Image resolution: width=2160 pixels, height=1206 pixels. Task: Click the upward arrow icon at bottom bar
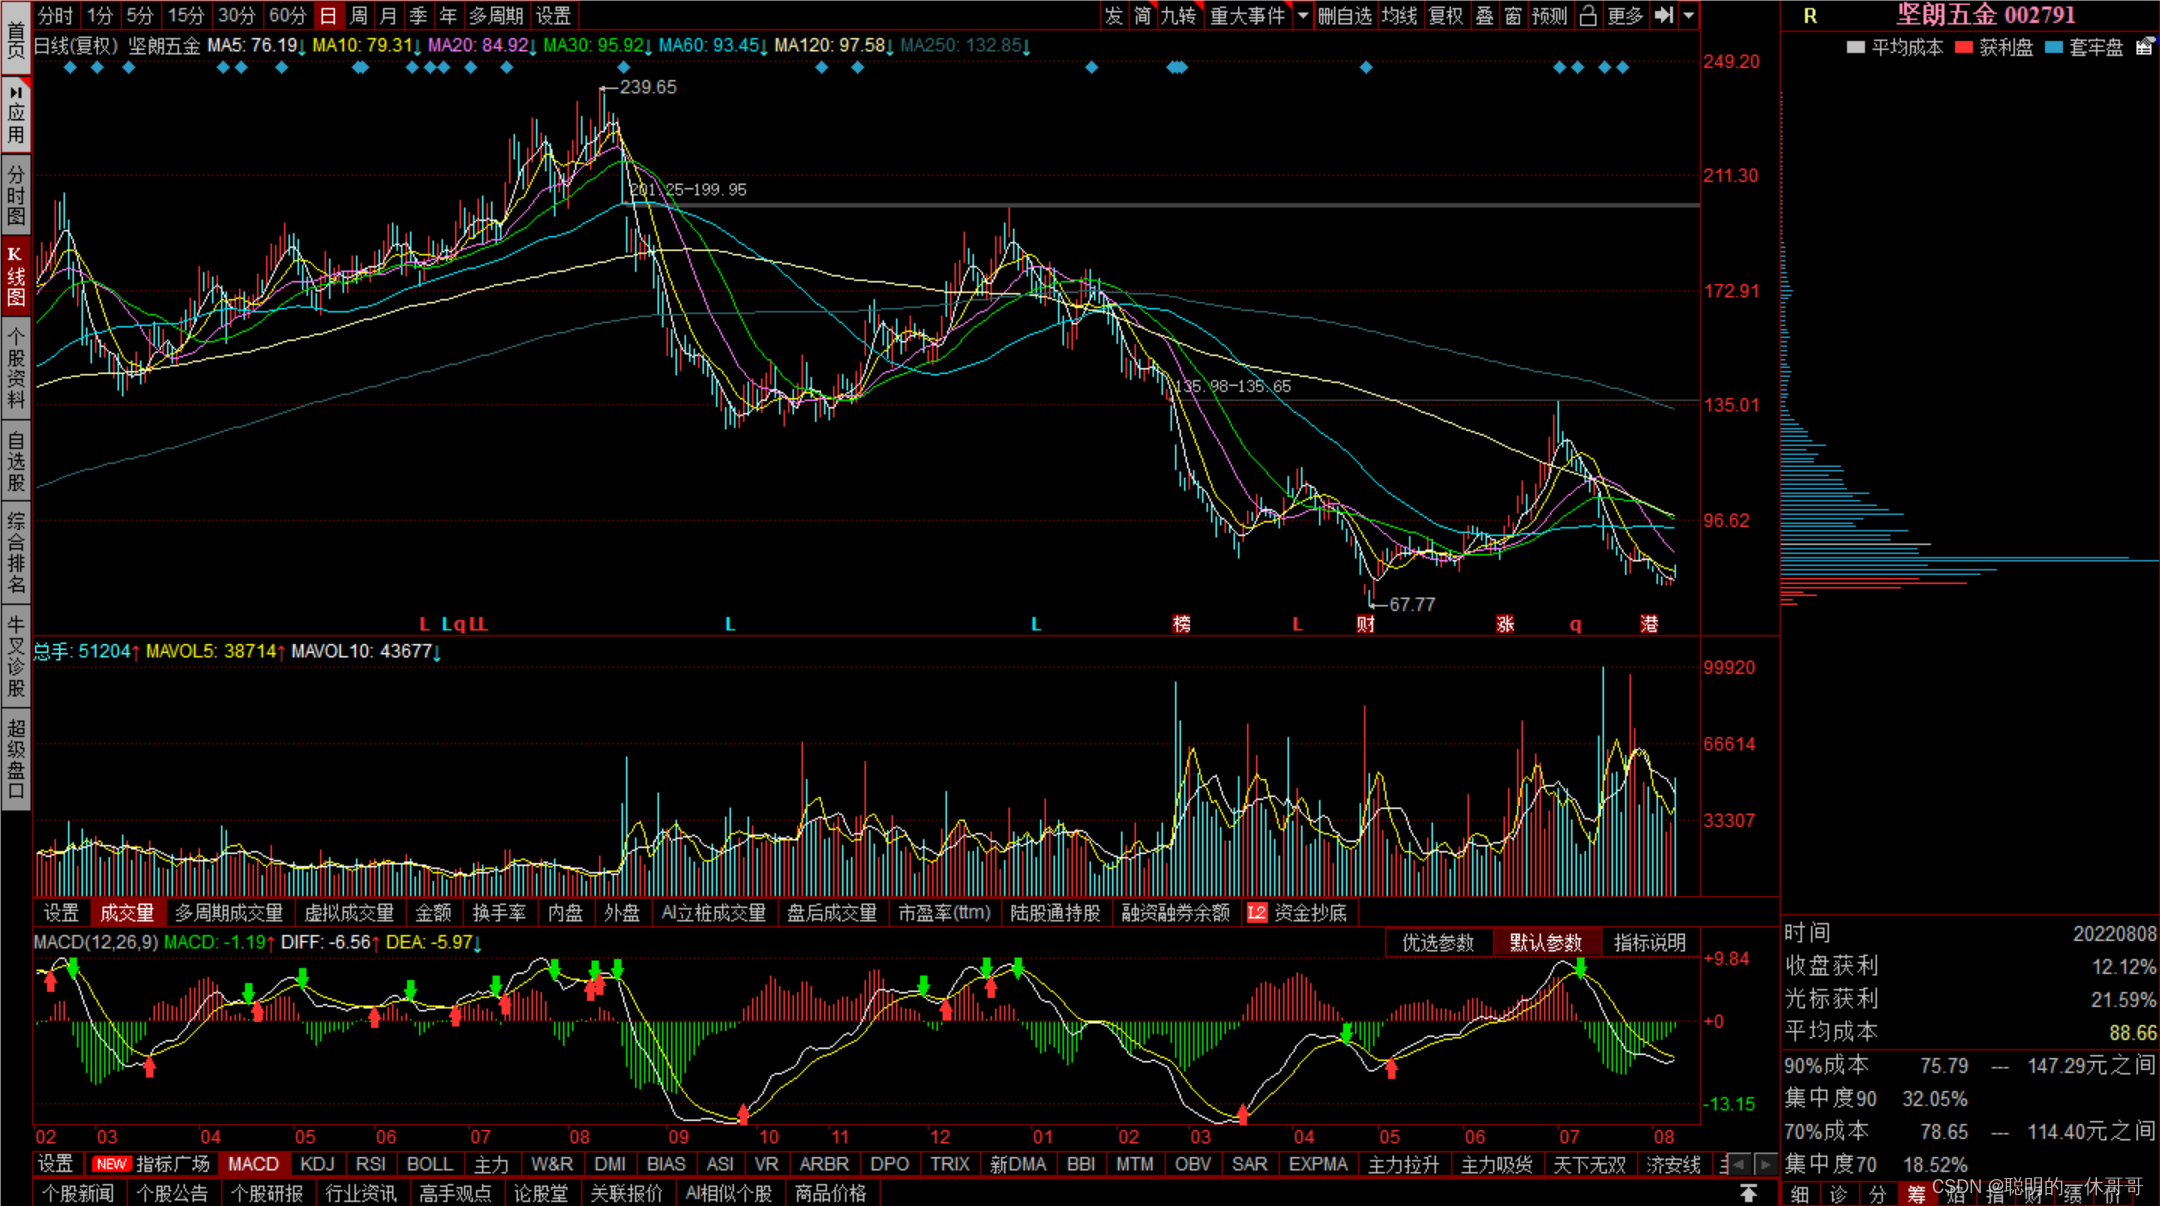coord(1748,1193)
